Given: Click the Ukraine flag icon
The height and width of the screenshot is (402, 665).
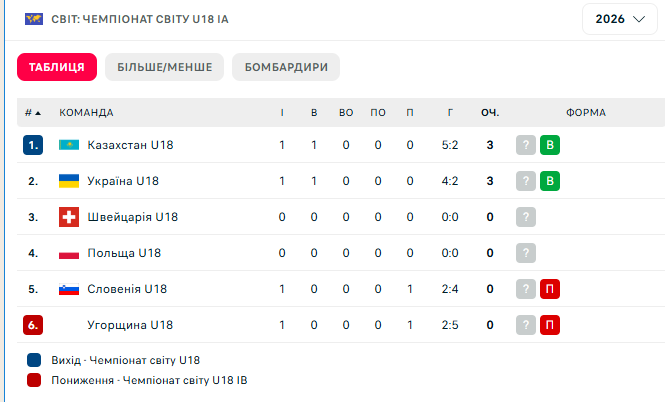Looking at the screenshot, I should (69, 181).
